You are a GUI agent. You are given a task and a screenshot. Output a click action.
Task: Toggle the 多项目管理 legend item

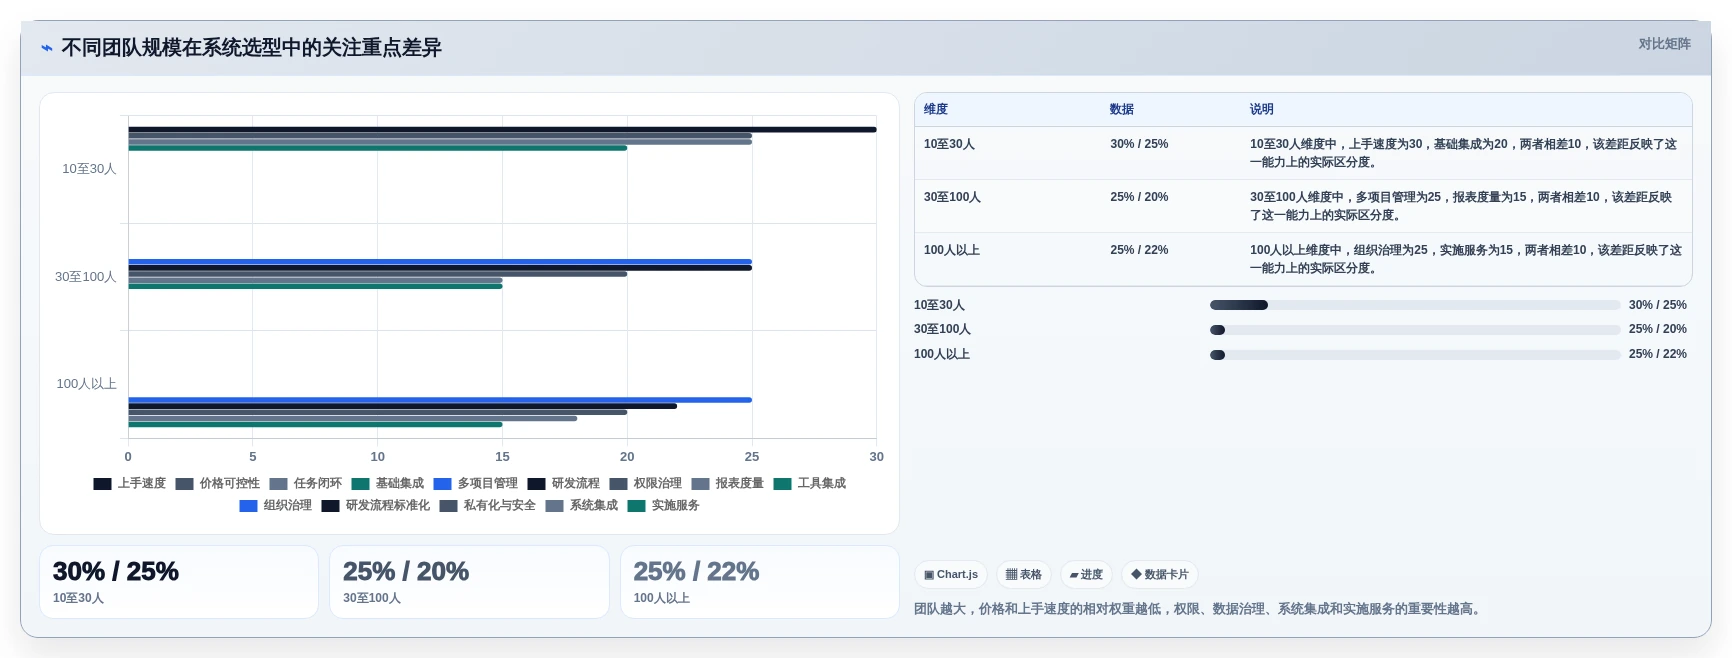pos(476,484)
